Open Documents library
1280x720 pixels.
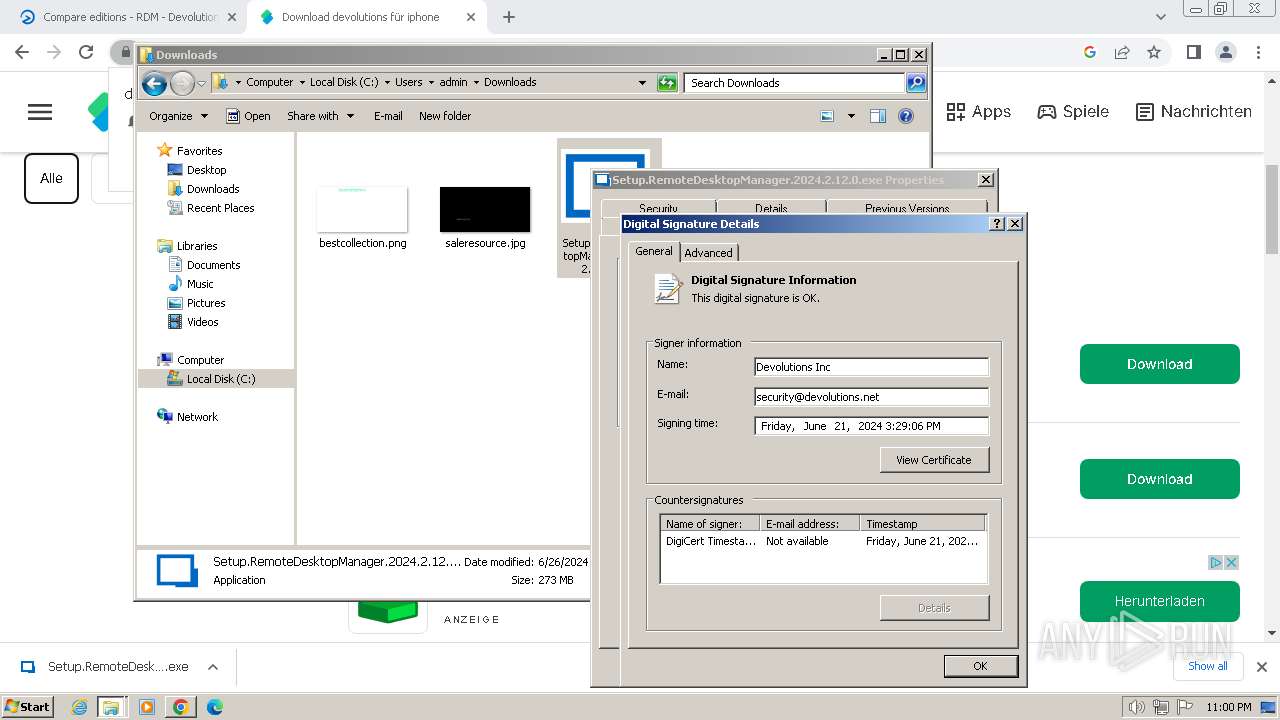tap(213, 265)
